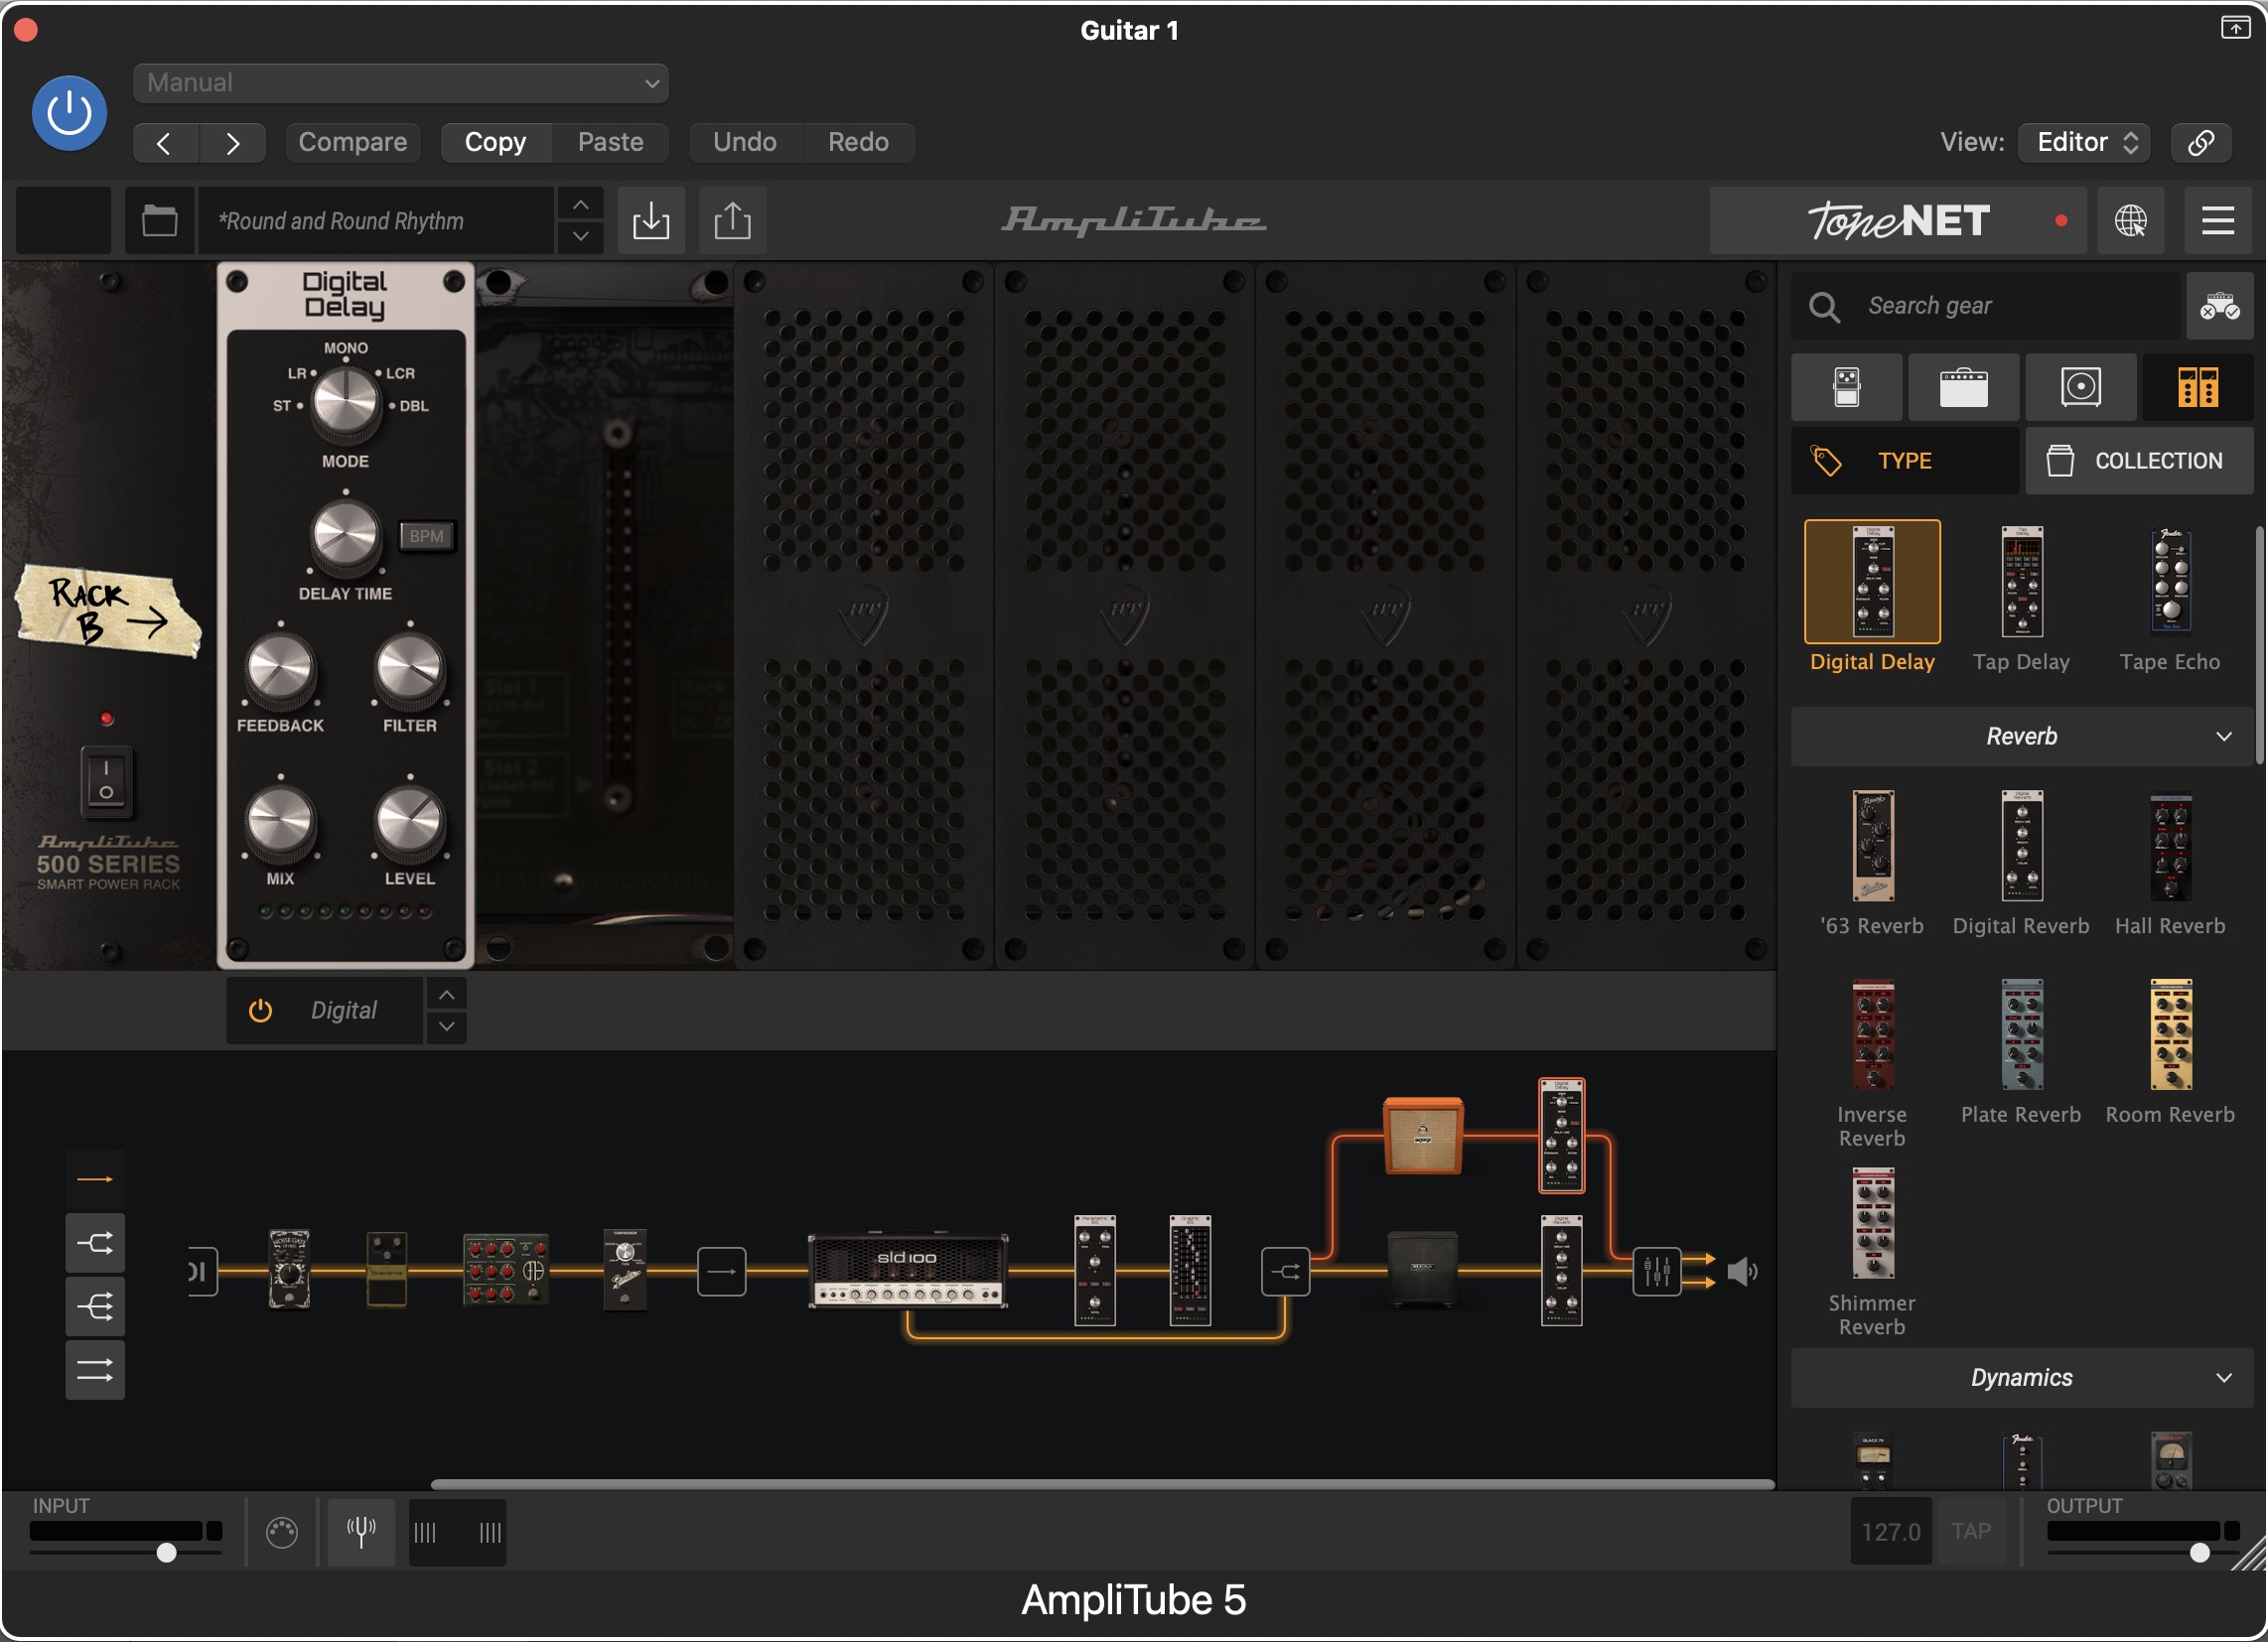
Task: Click the LEVEL knob
Action: coord(409,822)
